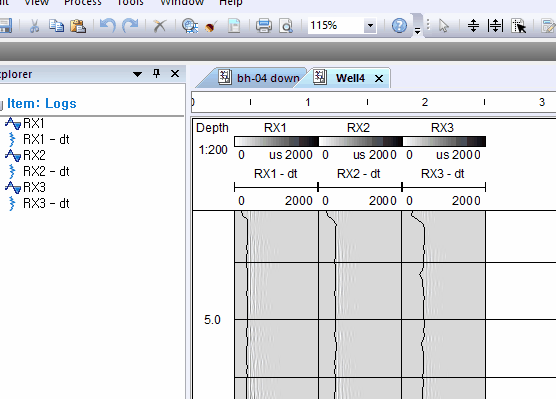The image size is (556, 399).
Task: Open the blue Help question icon
Action: [x=399, y=26]
